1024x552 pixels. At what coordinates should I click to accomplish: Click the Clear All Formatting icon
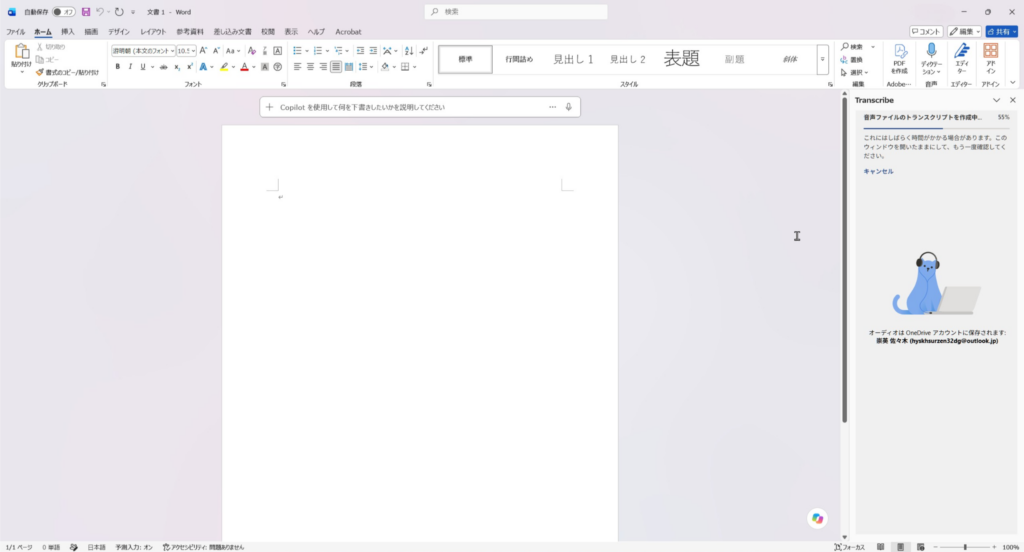[251, 50]
